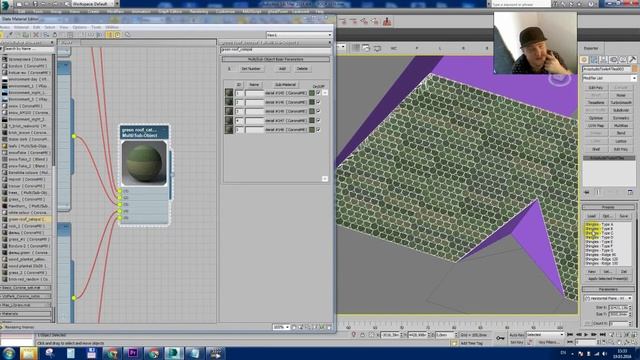The image size is (640, 360).
Task: Toggle on/off checkbox for sub-material ID 3
Action: coord(318,111)
